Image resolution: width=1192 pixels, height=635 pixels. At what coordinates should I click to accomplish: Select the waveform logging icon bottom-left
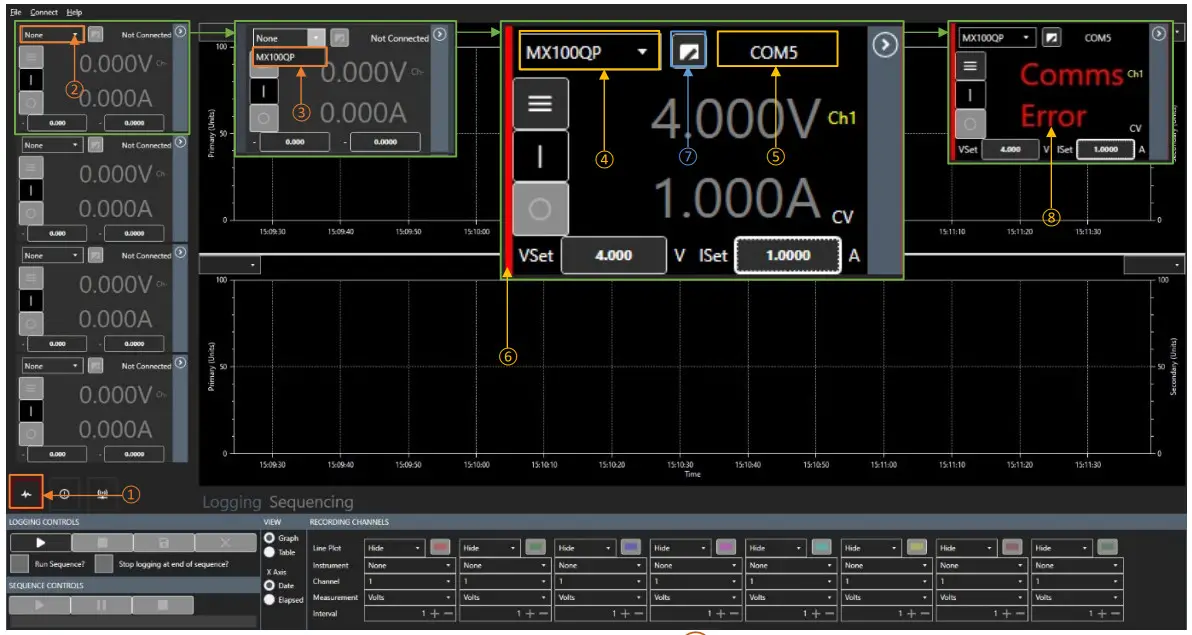click(x=26, y=495)
